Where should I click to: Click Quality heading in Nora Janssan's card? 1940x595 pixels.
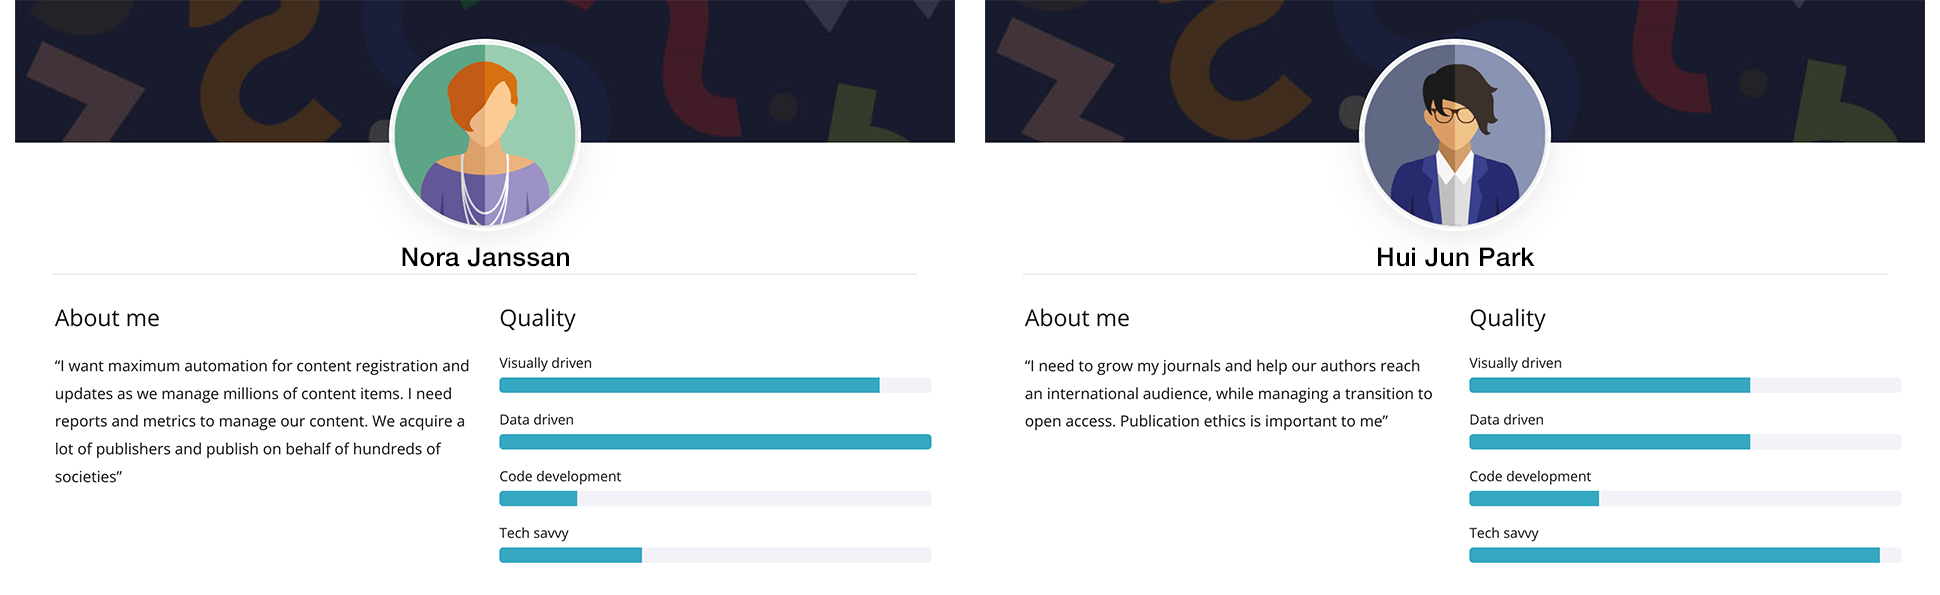537,318
